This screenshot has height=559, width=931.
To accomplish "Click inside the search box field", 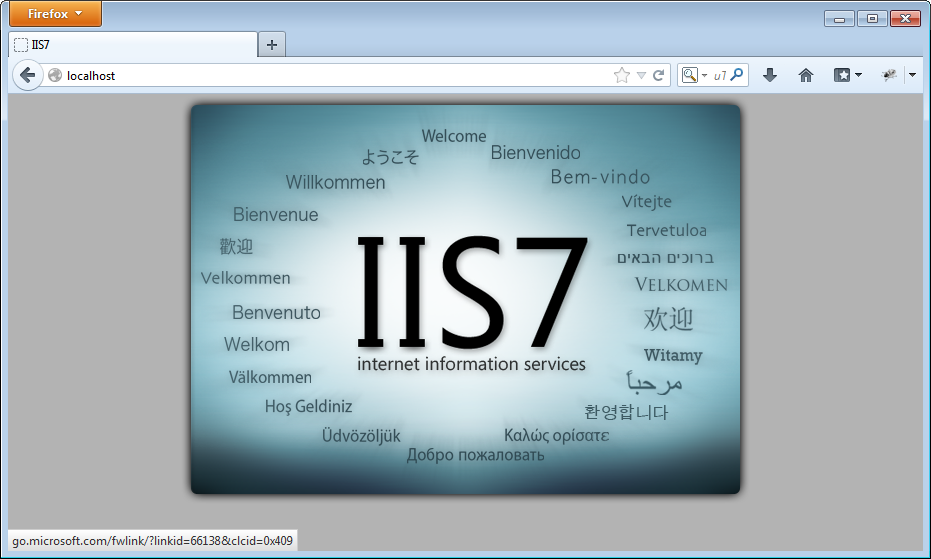I will coord(719,75).
